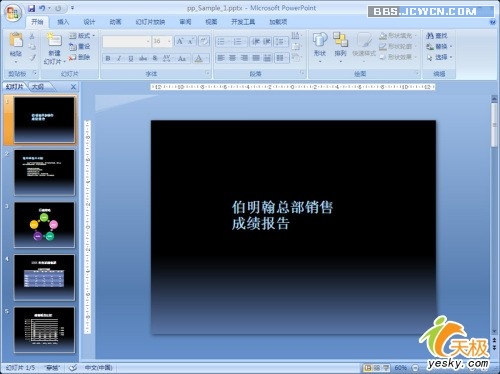This screenshot has width=500, height=374.
Task: Align text to the right
Action: pyautogui.click(x=244, y=58)
